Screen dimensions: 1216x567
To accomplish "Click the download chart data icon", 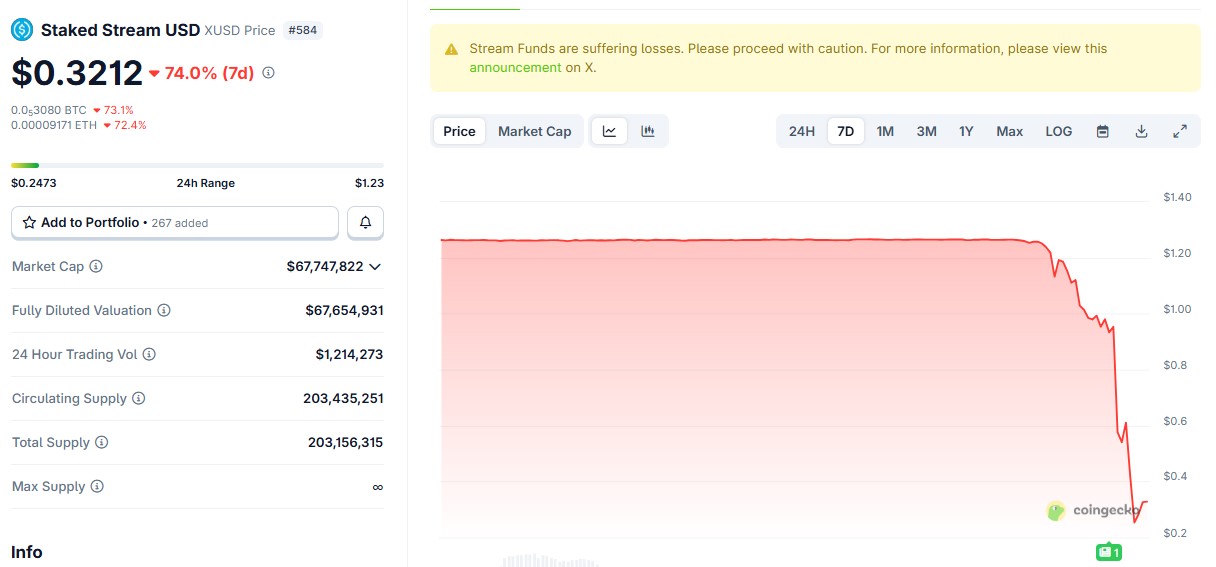I will pyautogui.click(x=1141, y=131).
